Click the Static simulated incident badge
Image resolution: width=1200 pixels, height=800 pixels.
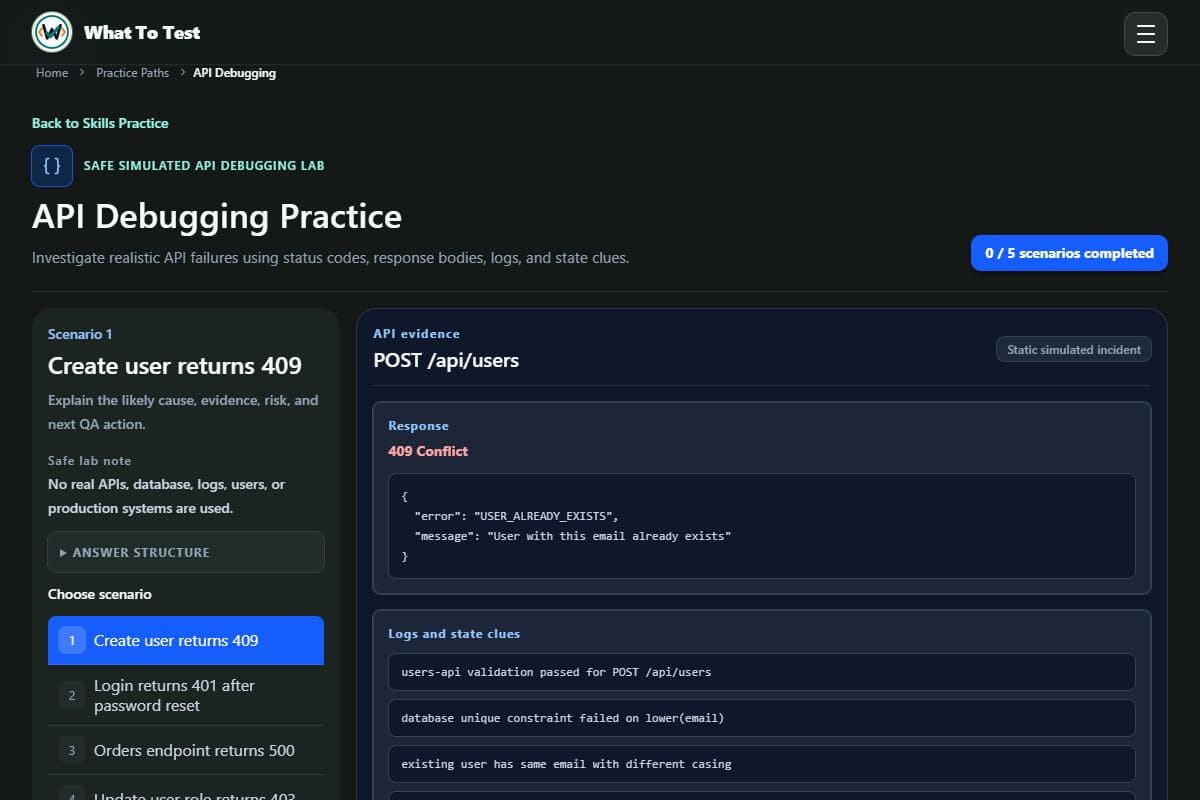1074,350
